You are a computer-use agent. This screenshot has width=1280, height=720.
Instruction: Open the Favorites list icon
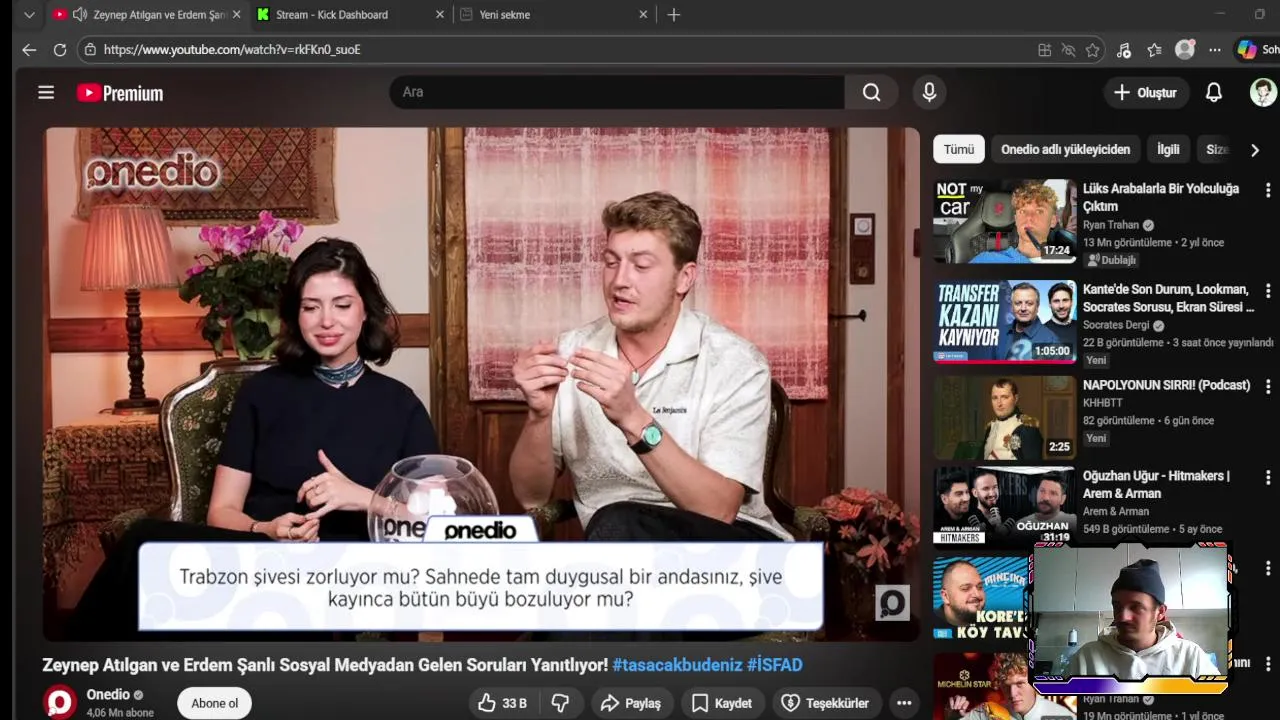(1155, 50)
